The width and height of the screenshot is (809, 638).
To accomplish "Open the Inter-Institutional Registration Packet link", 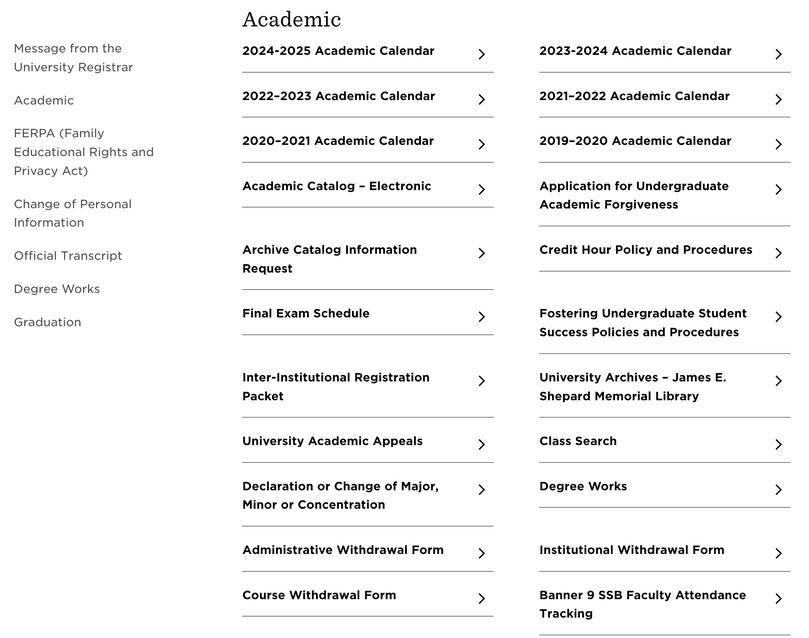I will [x=335, y=387].
